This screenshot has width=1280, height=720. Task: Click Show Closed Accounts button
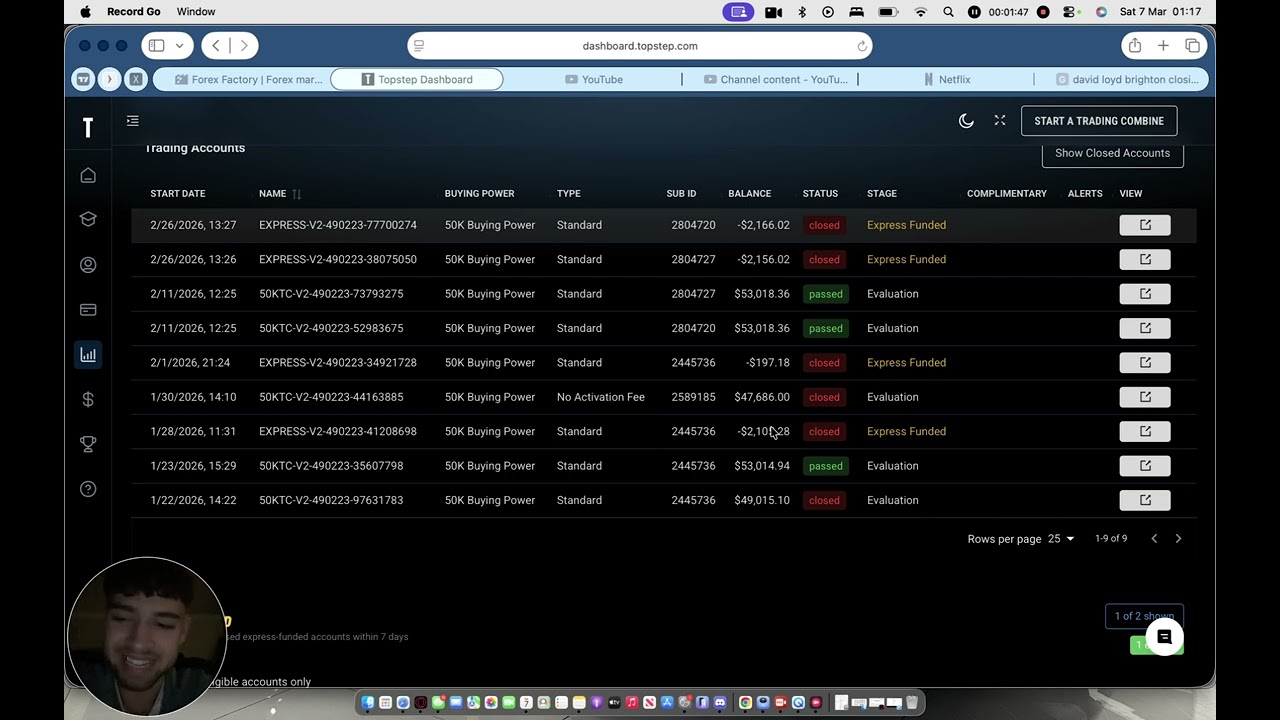pos(1112,154)
